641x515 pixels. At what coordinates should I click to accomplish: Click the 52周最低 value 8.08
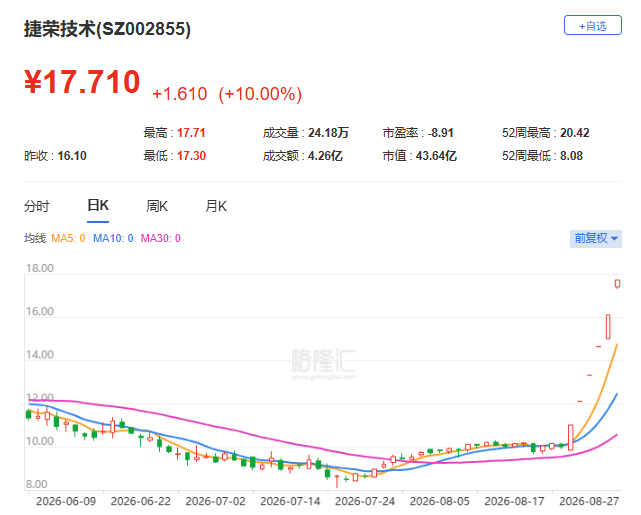point(571,156)
